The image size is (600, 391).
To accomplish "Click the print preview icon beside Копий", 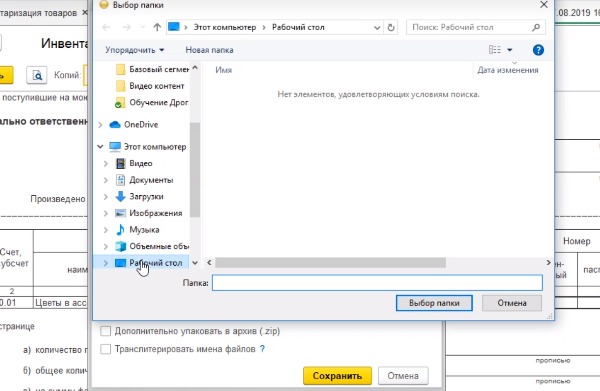I will tap(37, 75).
